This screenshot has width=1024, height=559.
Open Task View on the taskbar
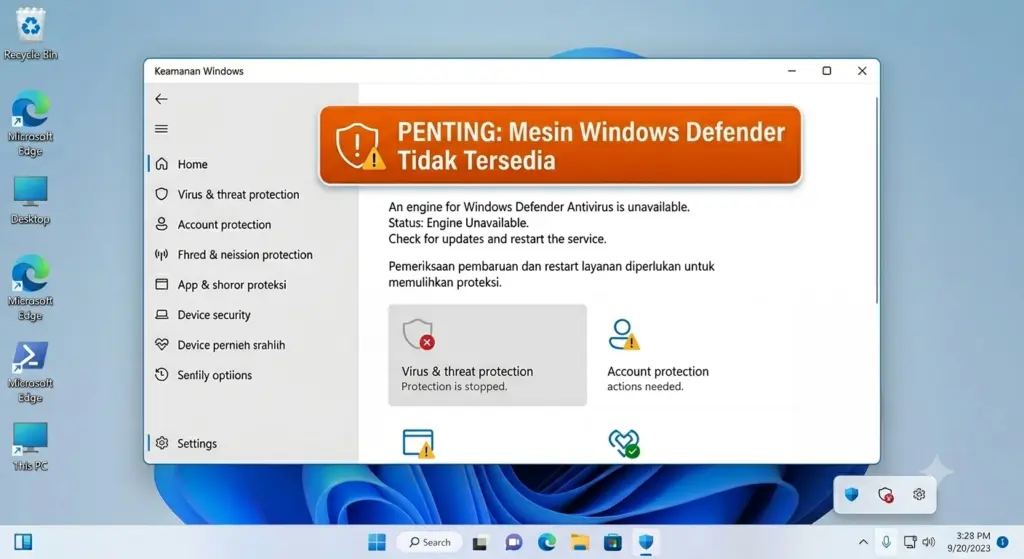coord(480,543)
